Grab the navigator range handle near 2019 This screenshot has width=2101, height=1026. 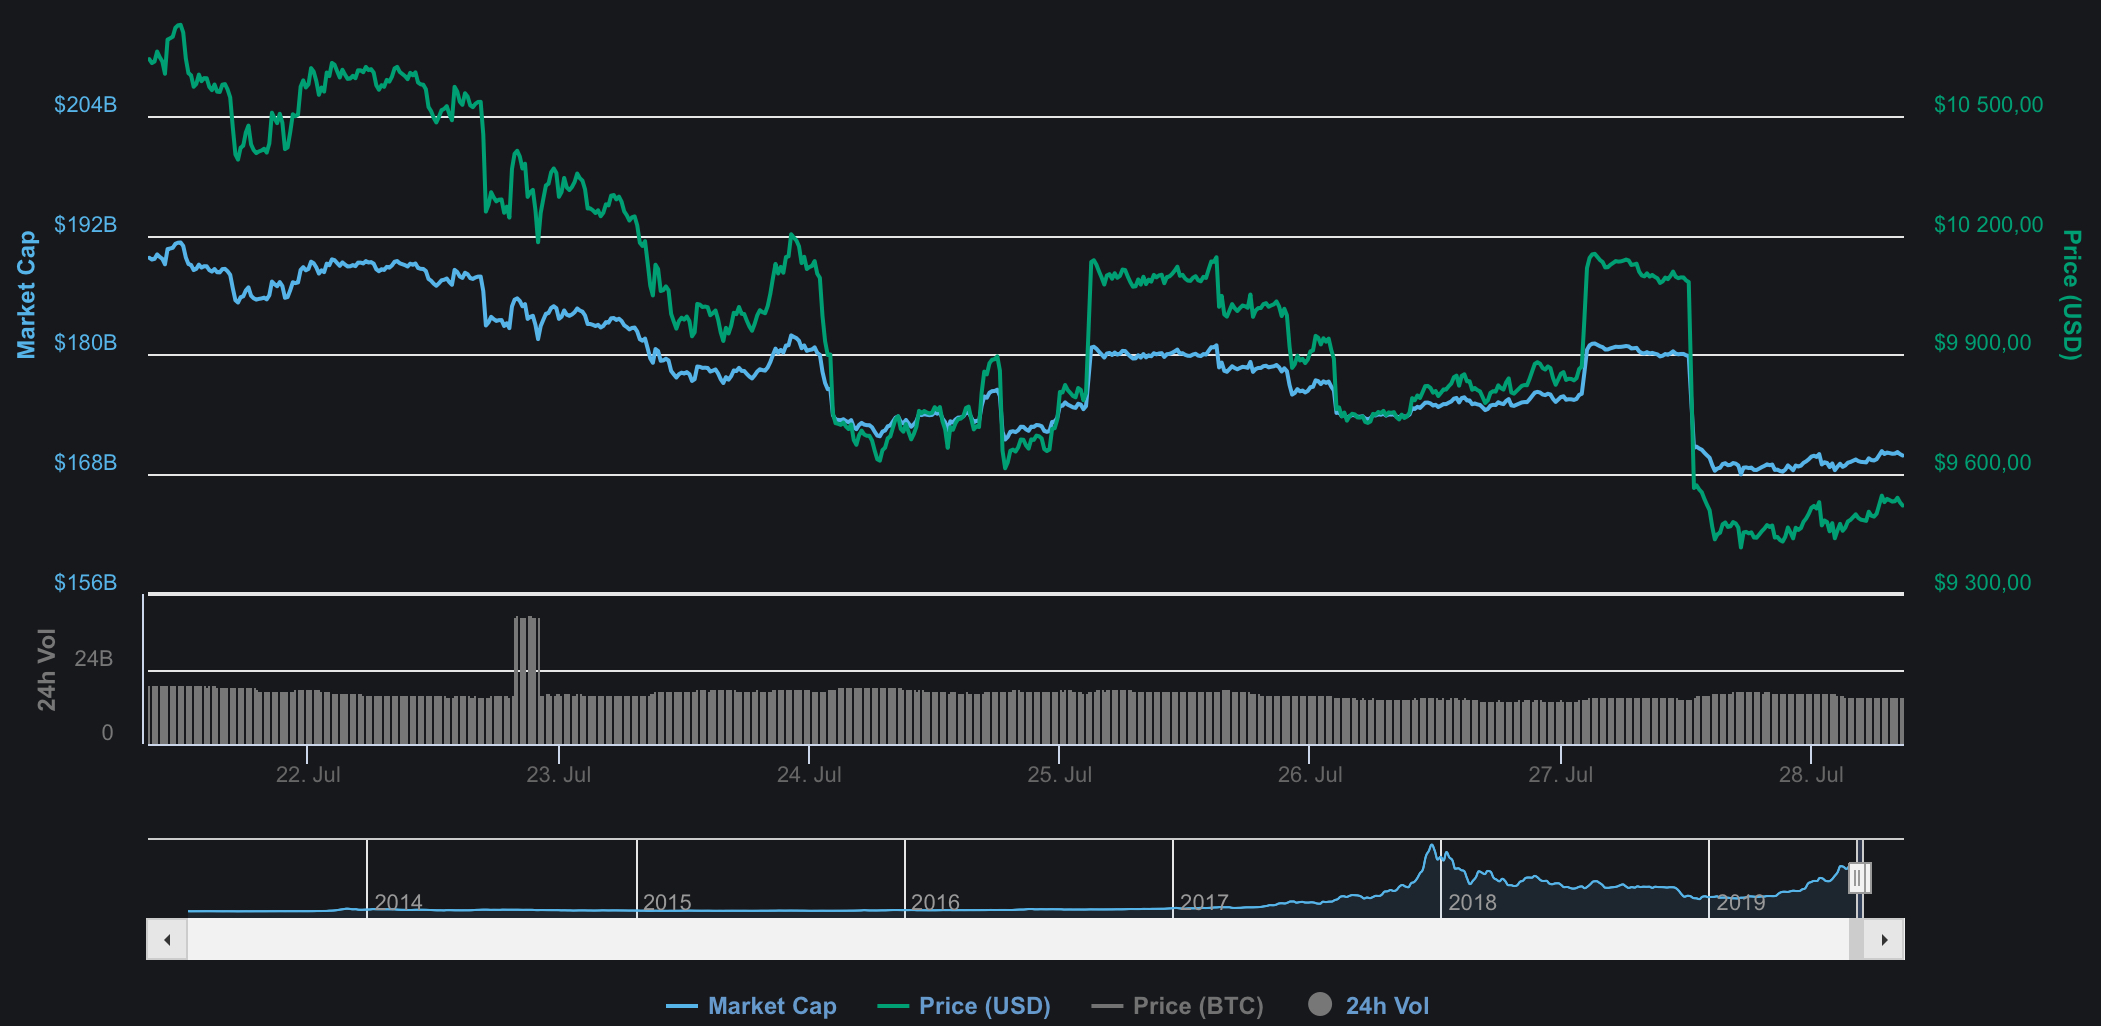point(1859,878)
